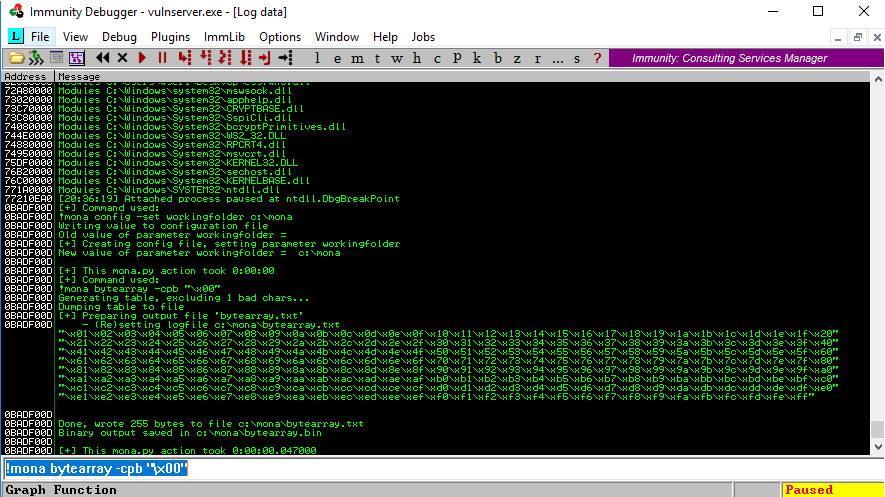Open breakpoints window with 'b' button
Screen dimensions: 885x497
497,58
